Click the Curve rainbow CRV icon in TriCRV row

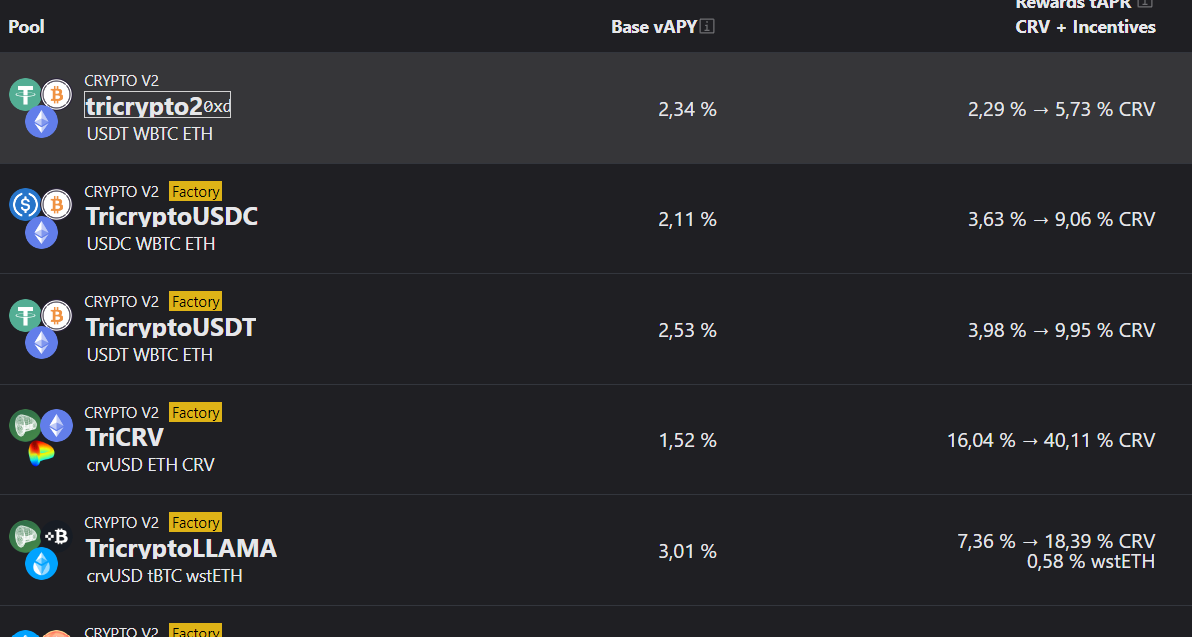coord(41,453)
